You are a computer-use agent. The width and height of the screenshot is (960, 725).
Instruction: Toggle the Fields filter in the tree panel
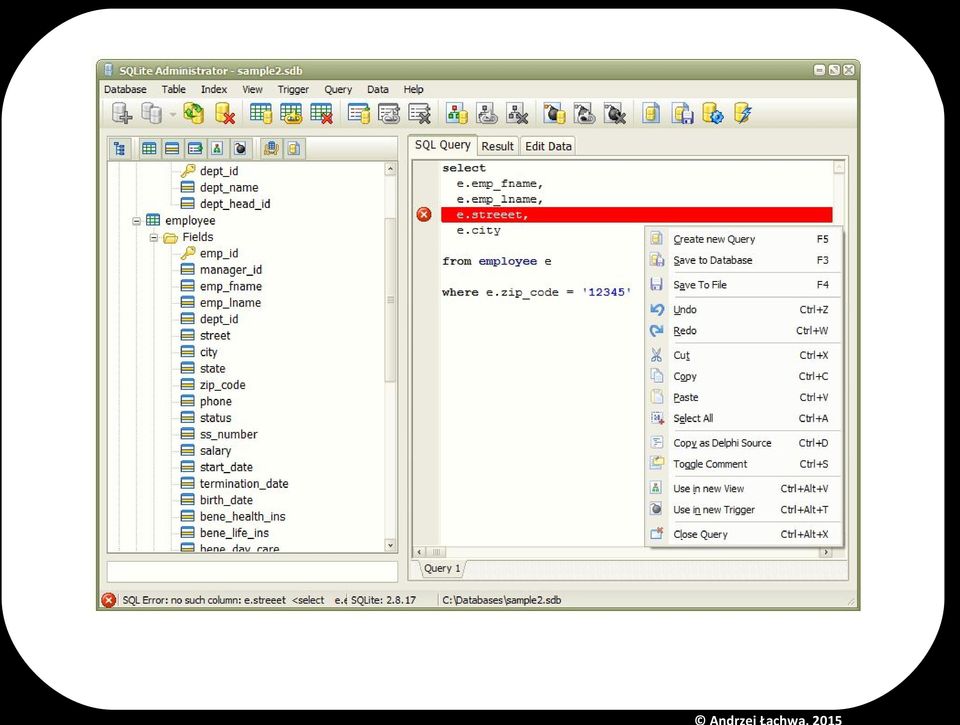point(172,148)
